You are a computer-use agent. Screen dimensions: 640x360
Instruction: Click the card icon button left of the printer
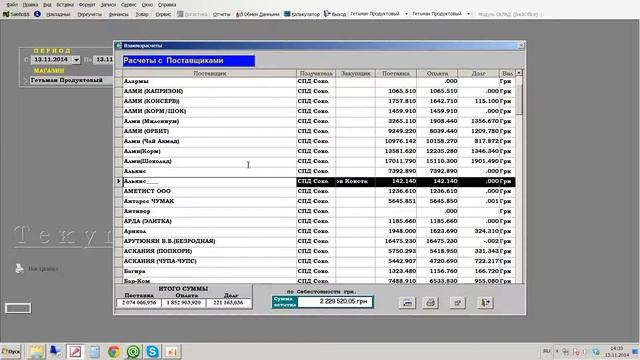click(x=407, y=302)
